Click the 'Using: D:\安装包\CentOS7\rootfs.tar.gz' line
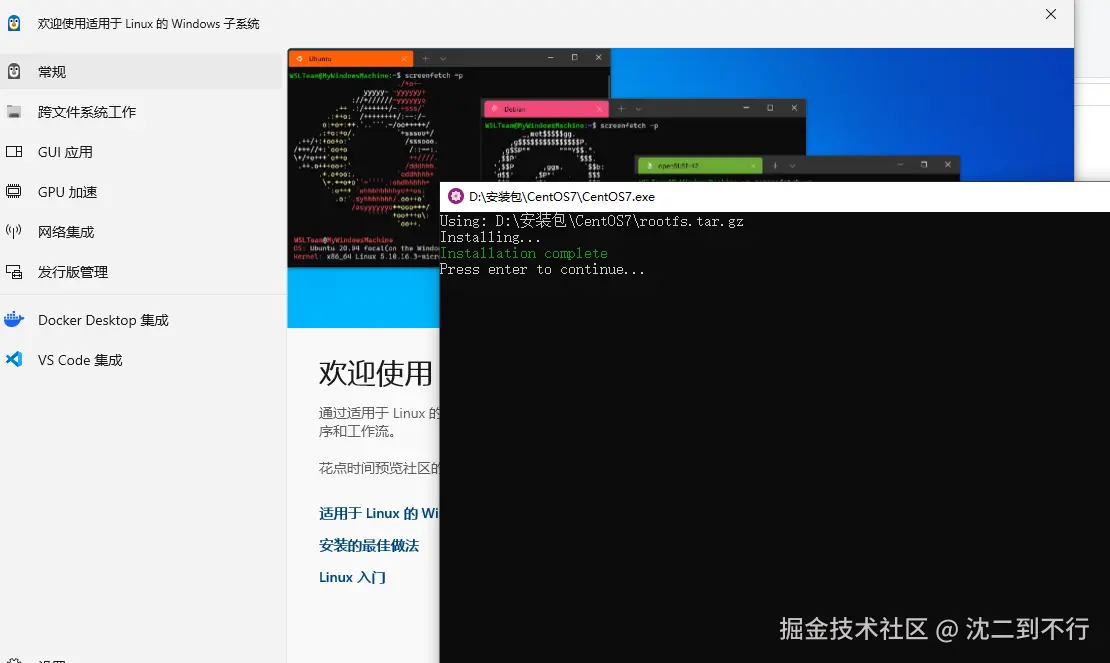 tap(592, 221)
